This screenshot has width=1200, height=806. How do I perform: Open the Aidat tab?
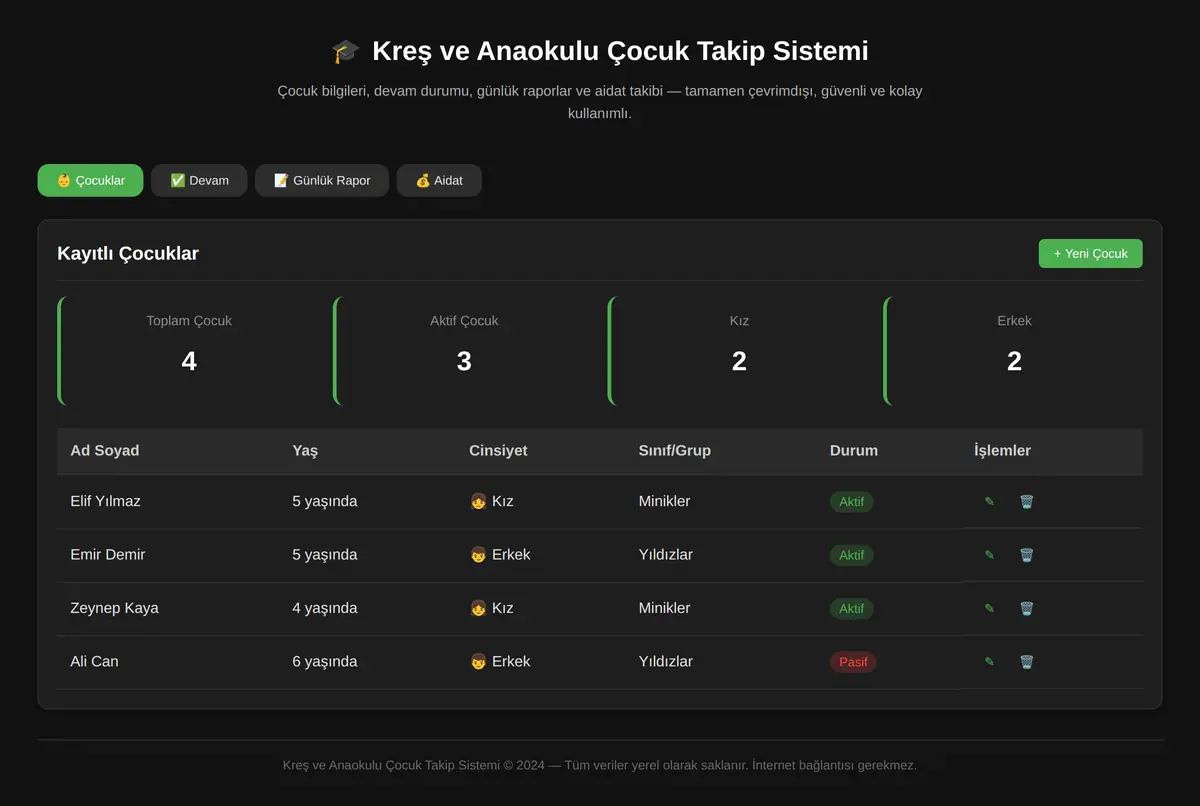pos(439,181)
